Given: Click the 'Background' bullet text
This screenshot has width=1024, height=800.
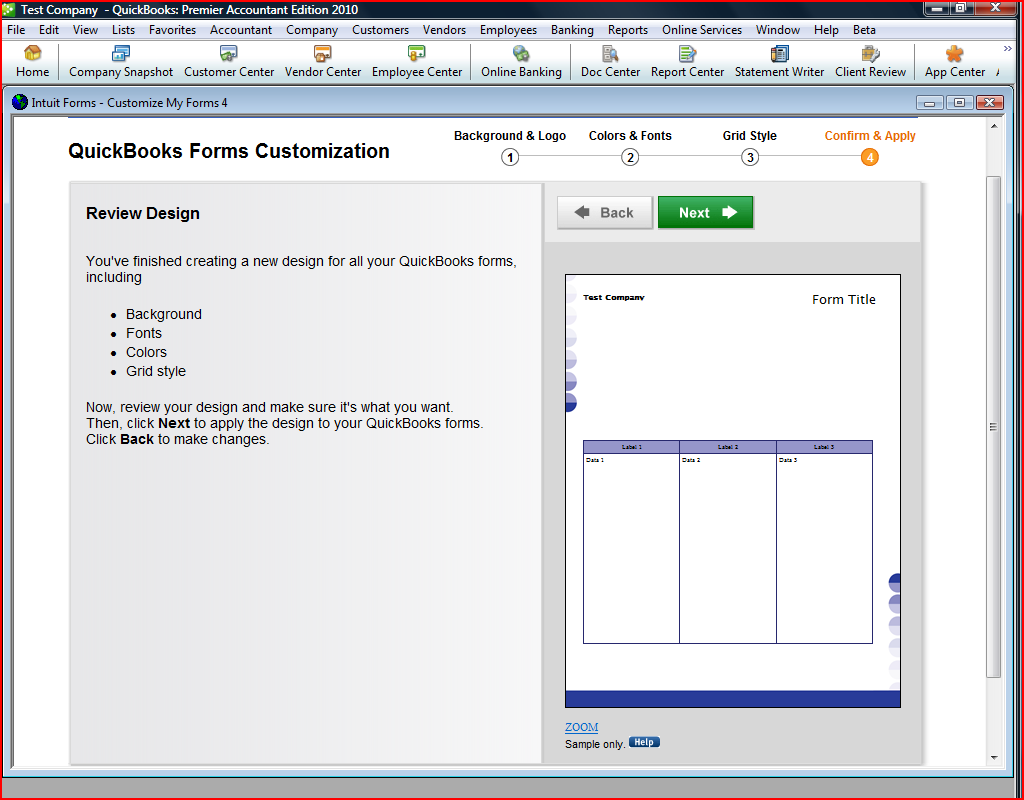Looking at the screenshot, I should click(164, 314).
